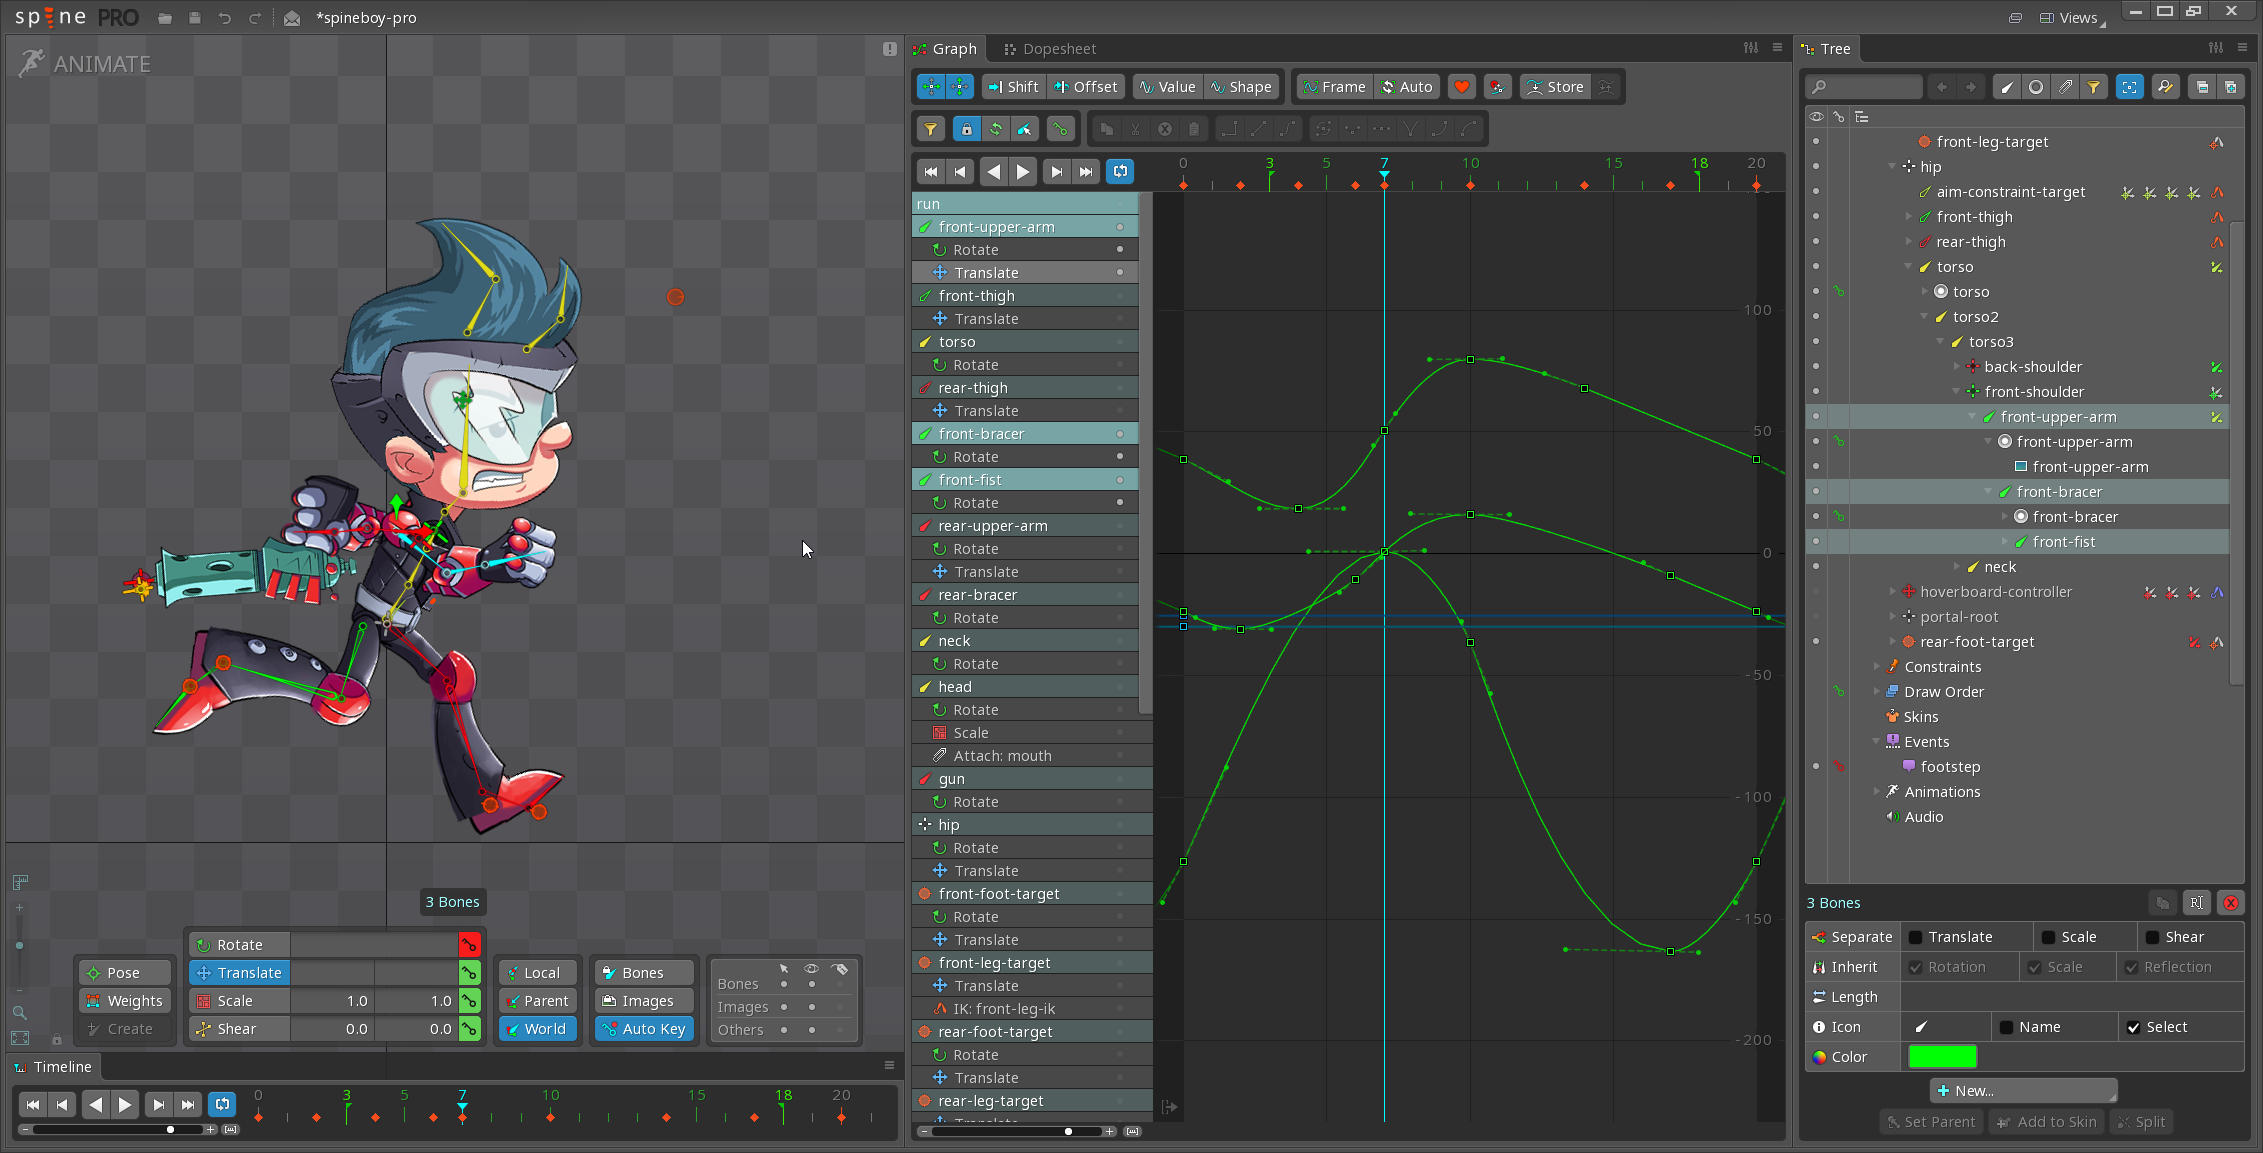Expand the hoverboard-controller bone node

(1892, 592)
